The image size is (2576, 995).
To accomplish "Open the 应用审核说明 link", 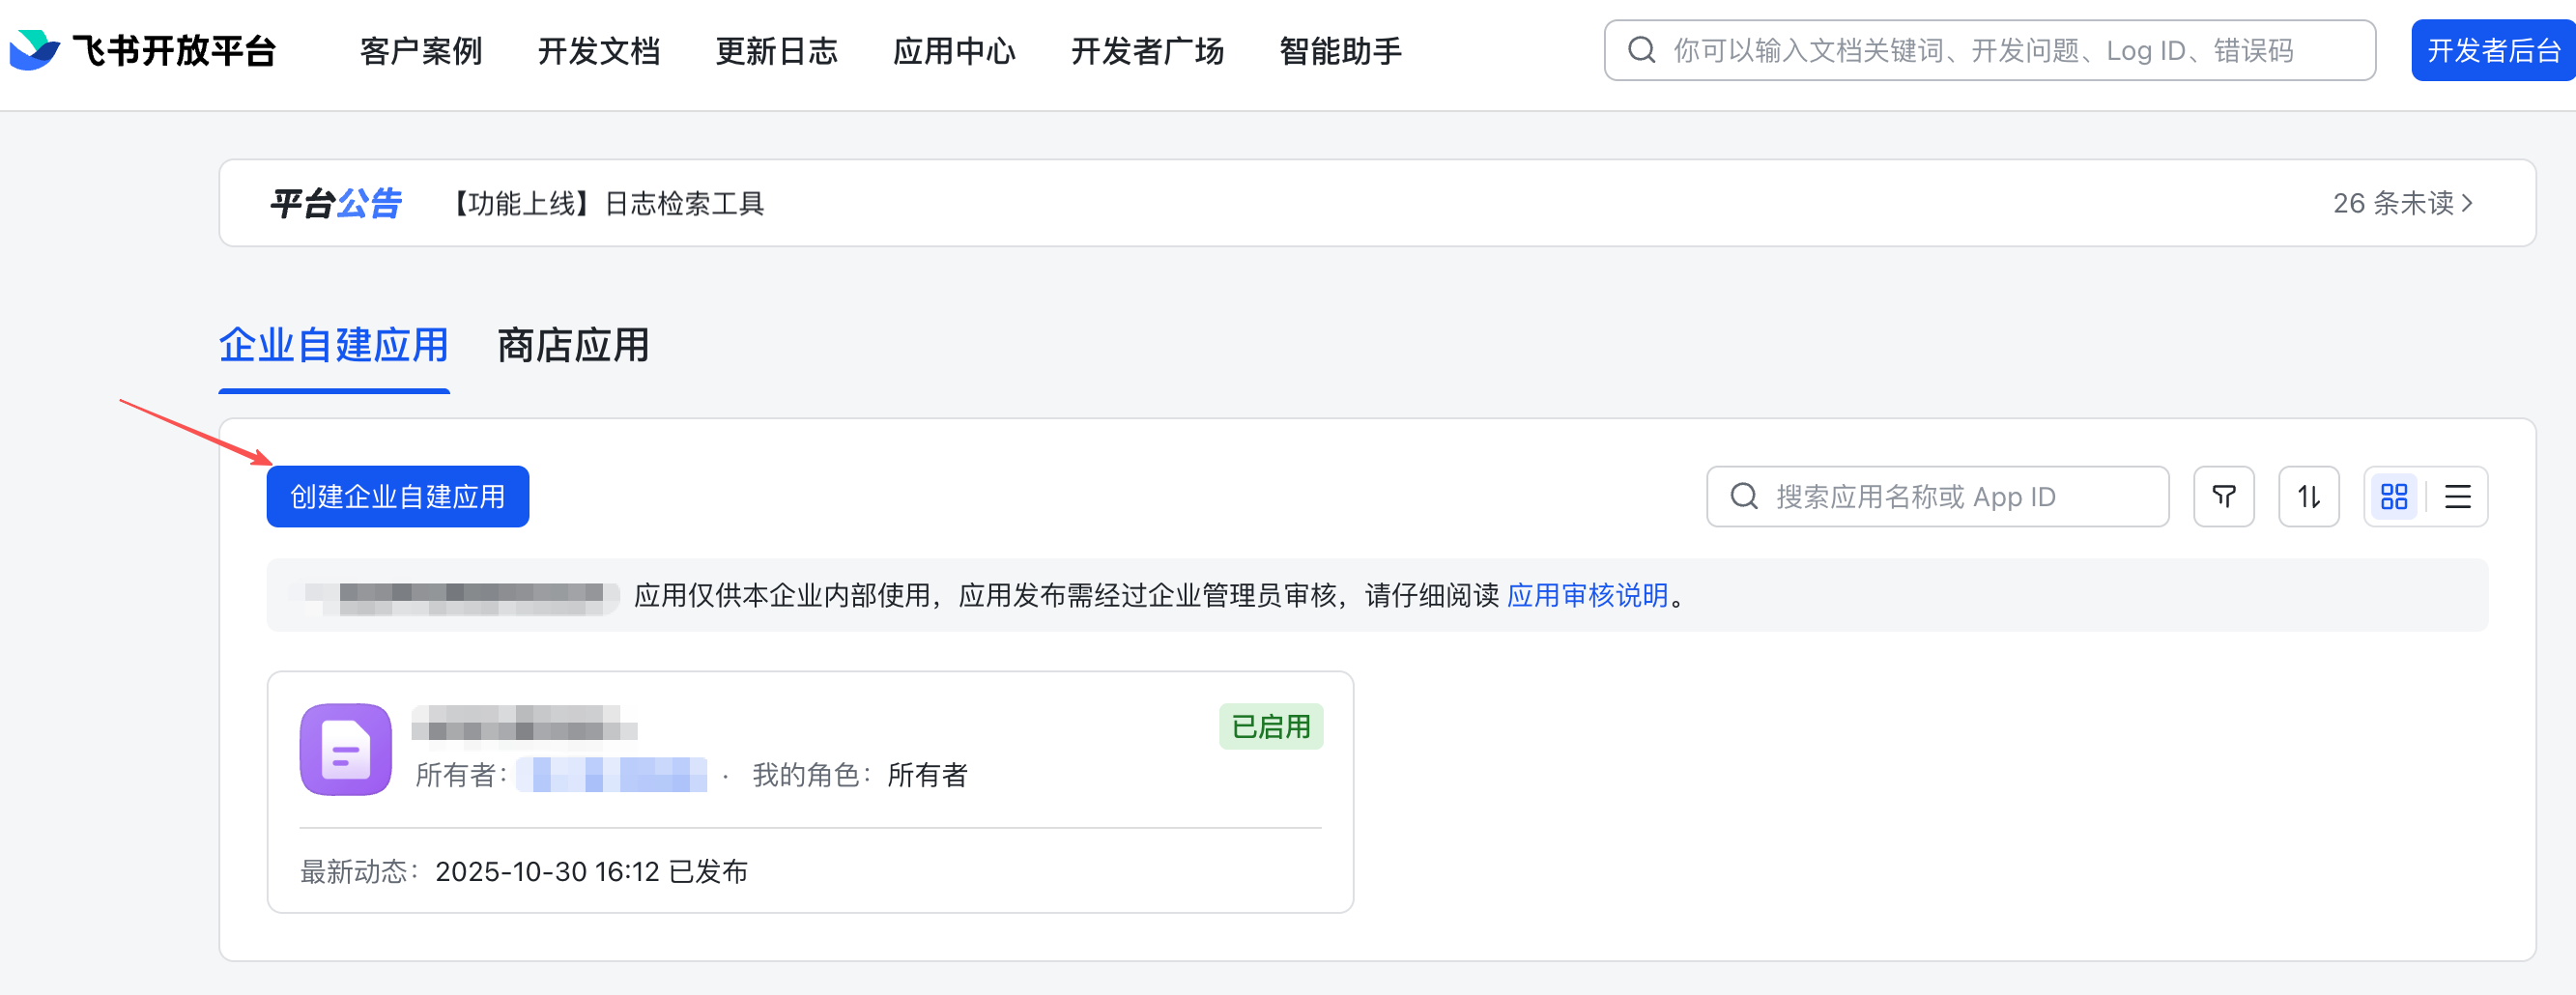I will pos(1587,595).
